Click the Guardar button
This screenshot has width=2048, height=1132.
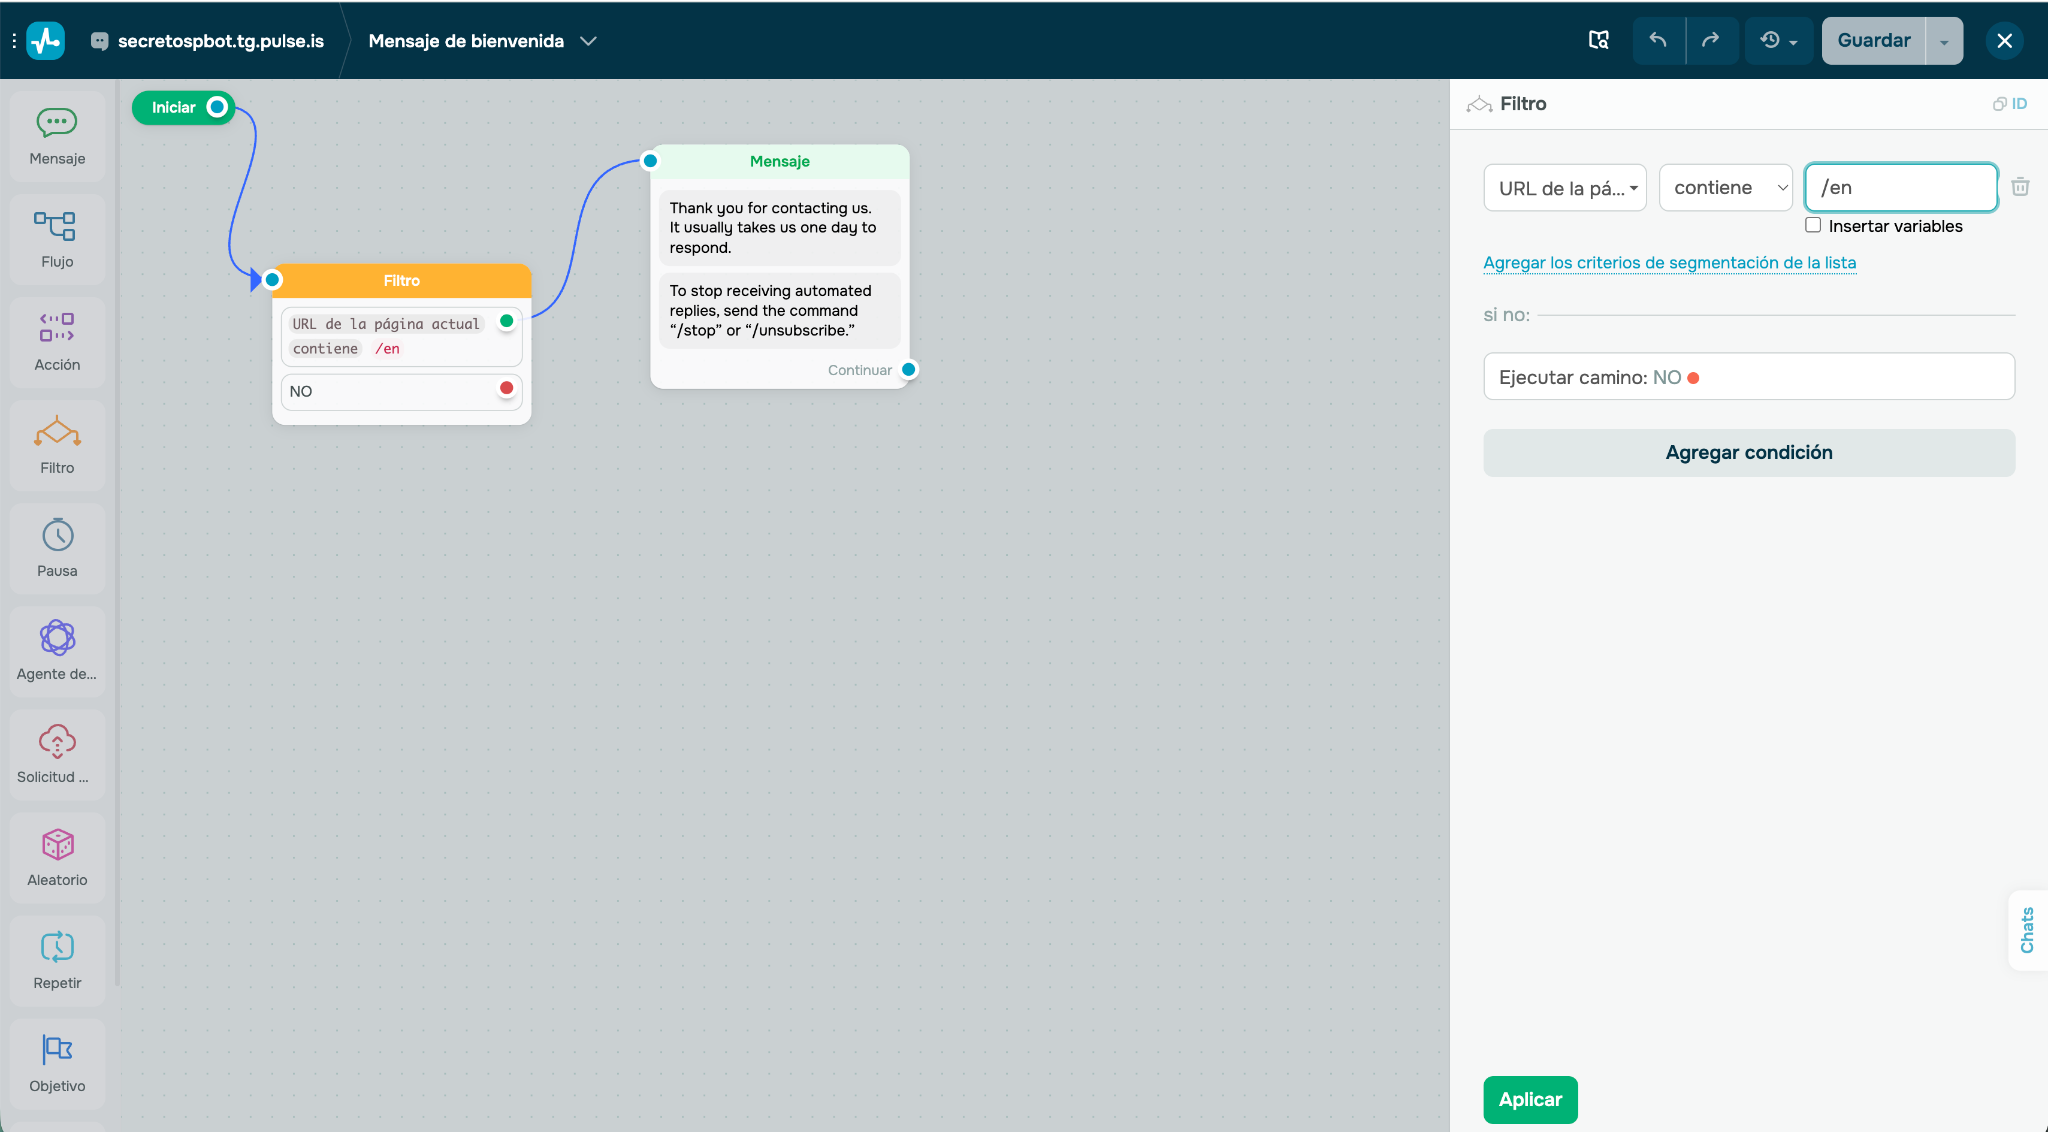coord(1874,41)
